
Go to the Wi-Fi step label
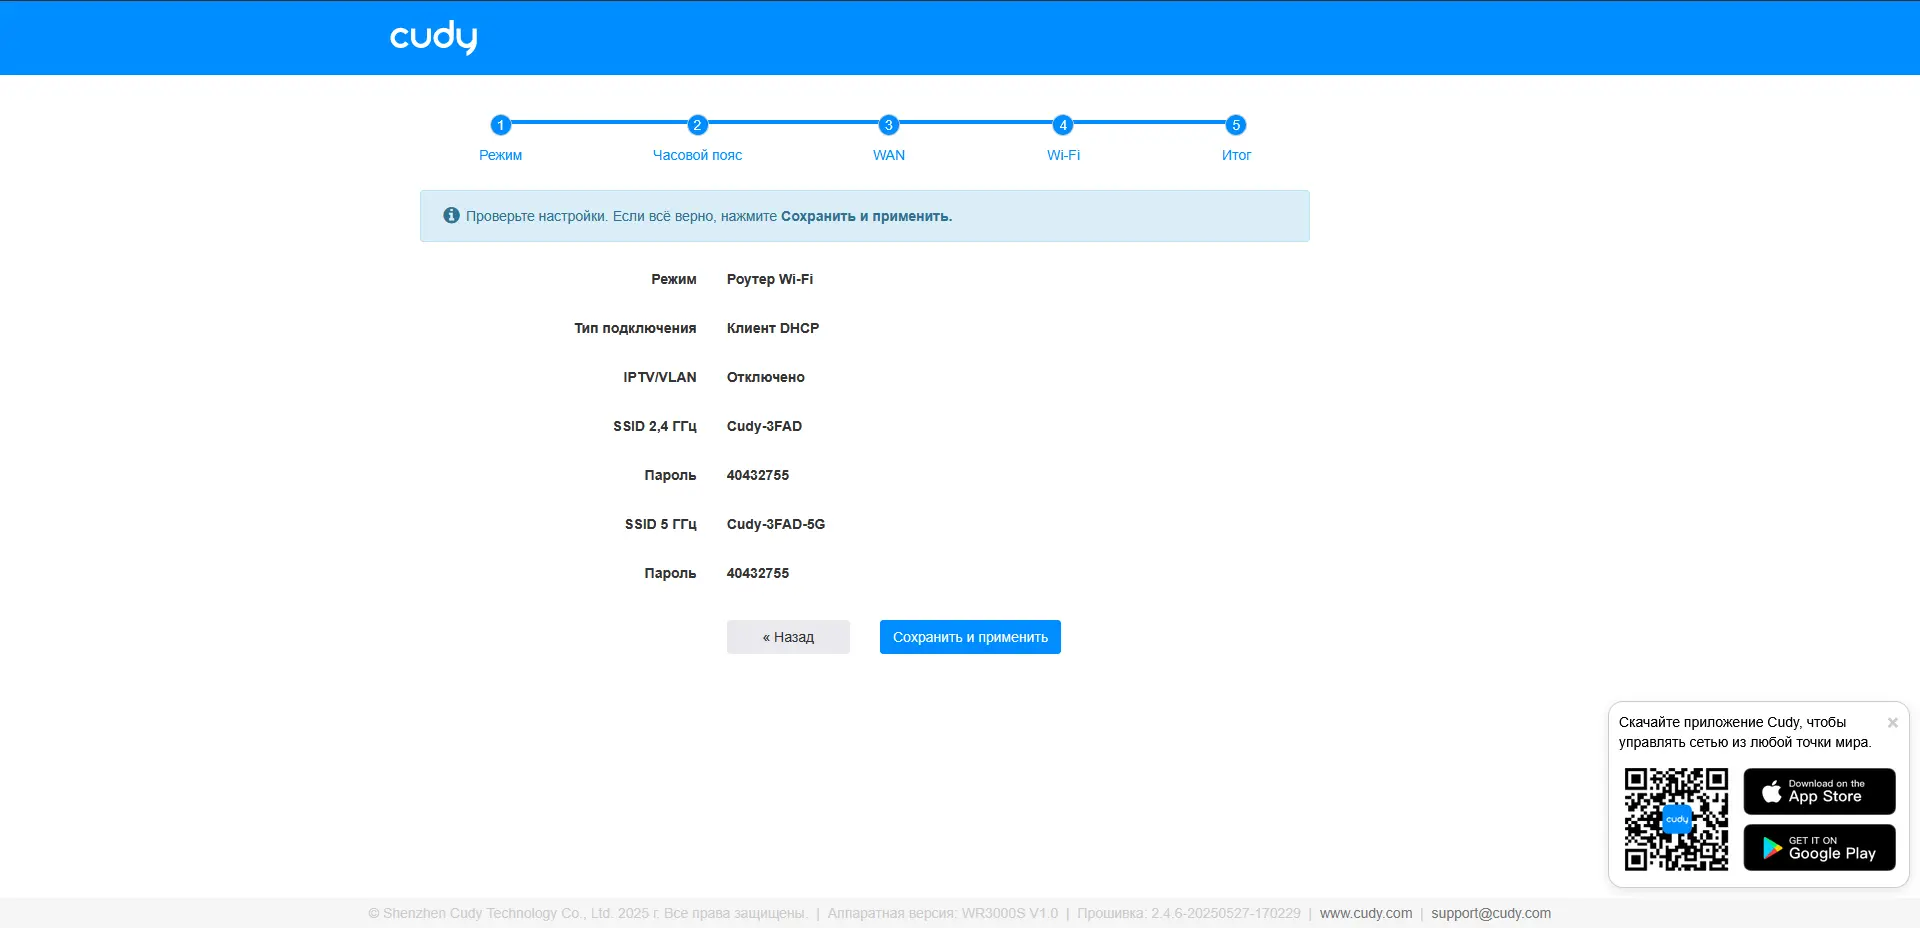coord(1063,155)
